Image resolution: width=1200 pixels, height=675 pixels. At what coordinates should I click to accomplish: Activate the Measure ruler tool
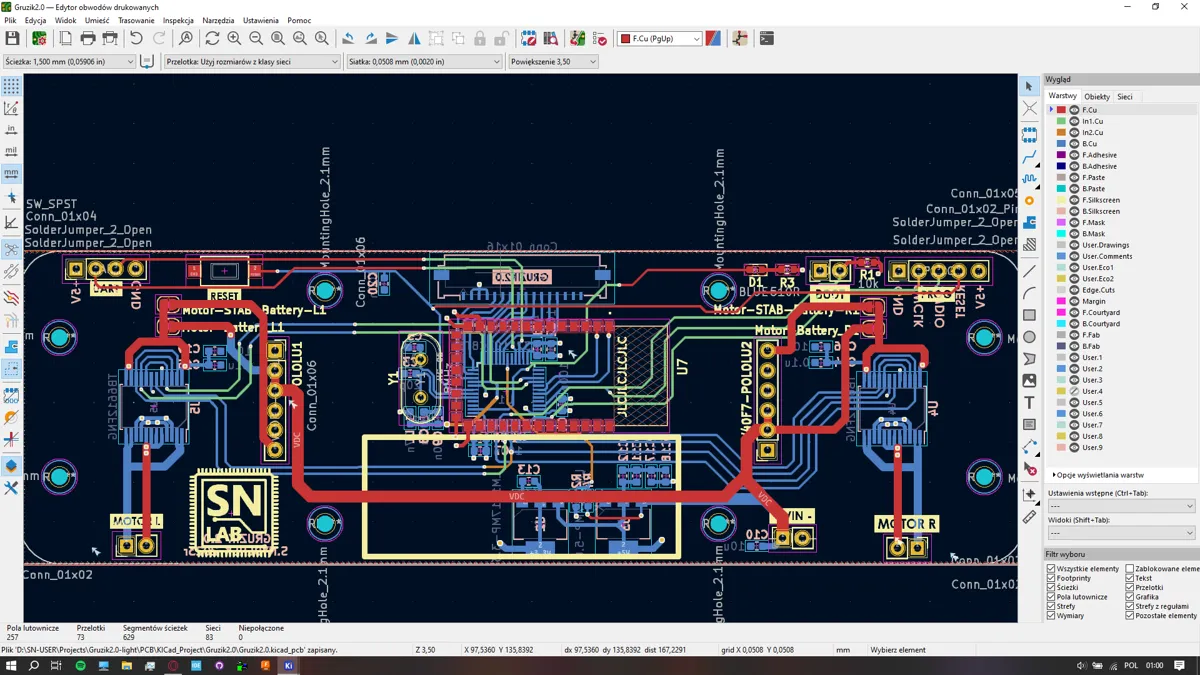pos(1029,517)
